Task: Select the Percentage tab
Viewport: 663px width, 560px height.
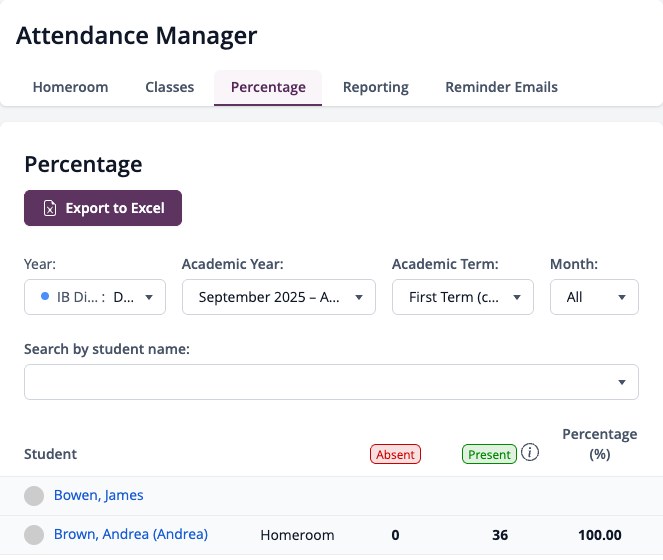Action: 268,88
